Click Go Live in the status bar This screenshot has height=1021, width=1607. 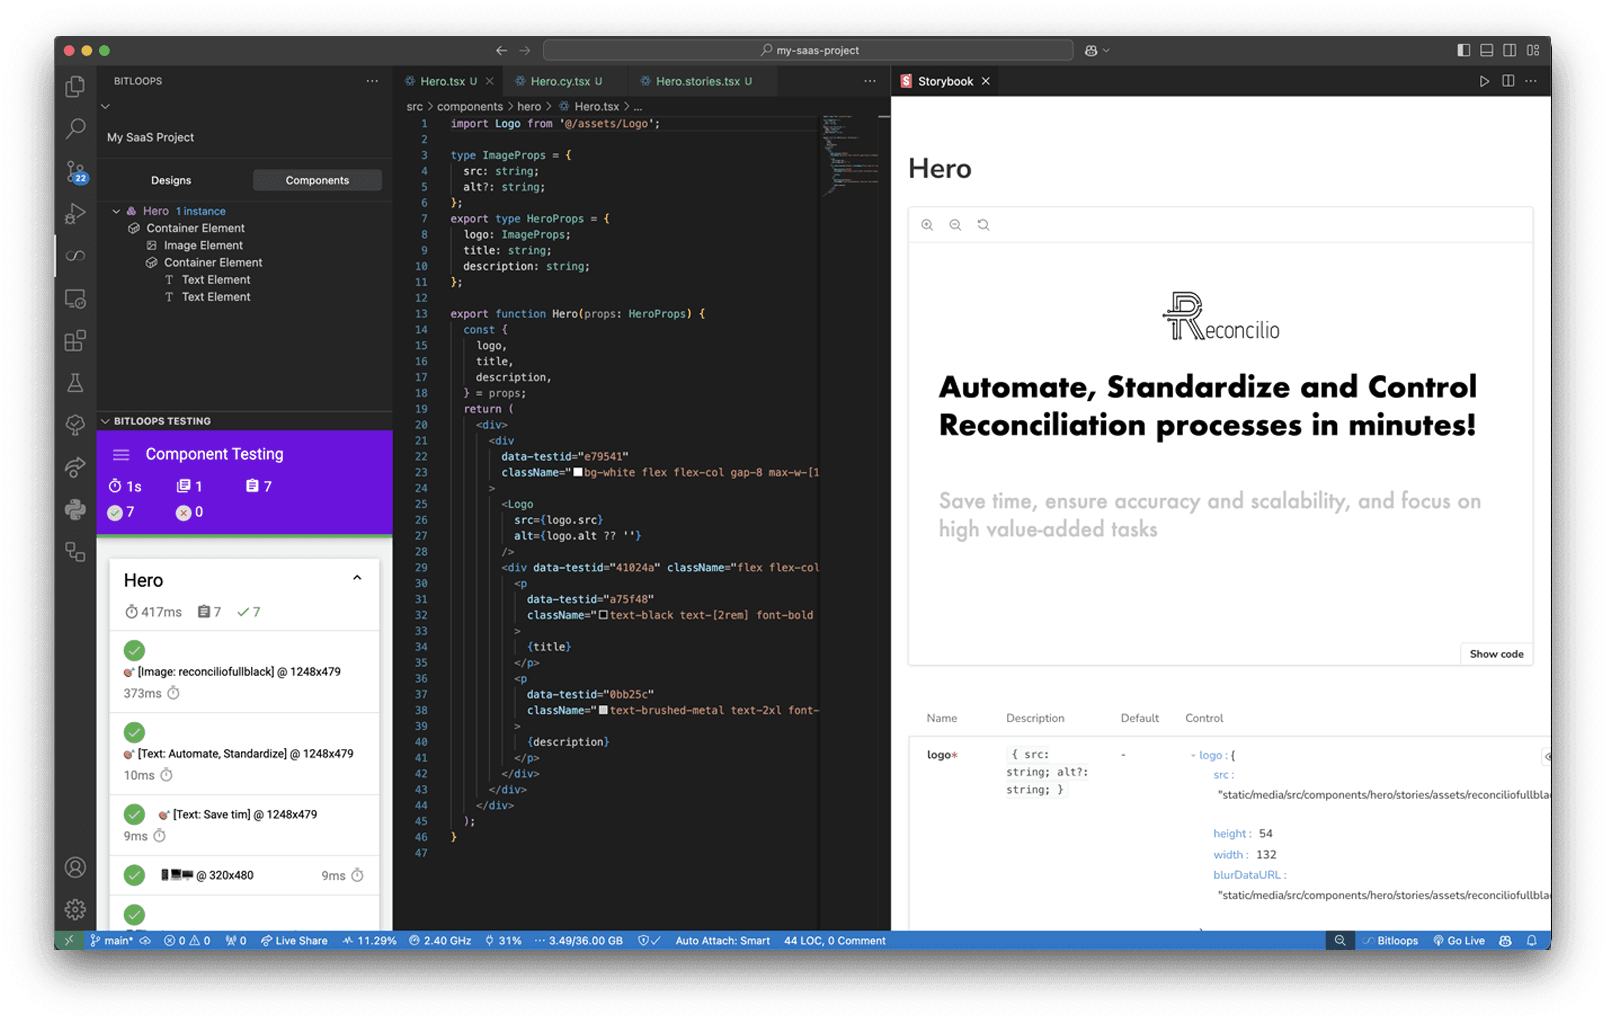point(1459,940)
